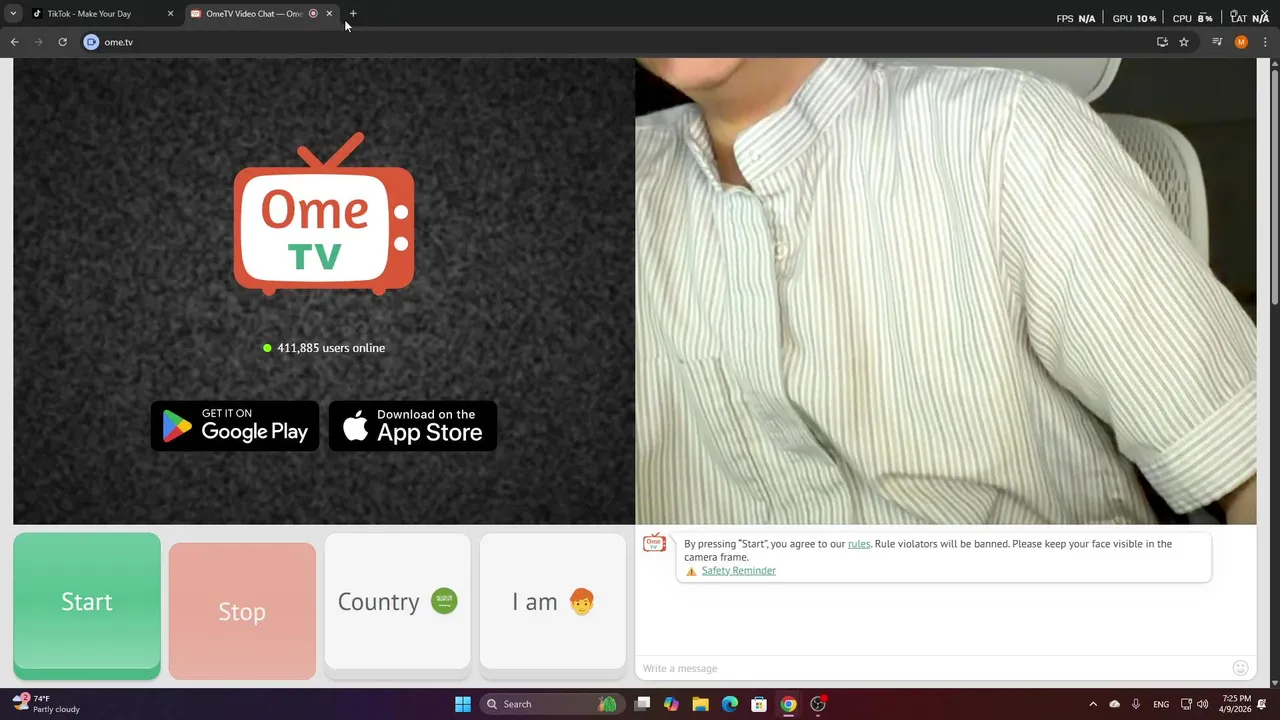Click the OmeTV logo
Viewport: 1280px width, 720px height.
324,214
